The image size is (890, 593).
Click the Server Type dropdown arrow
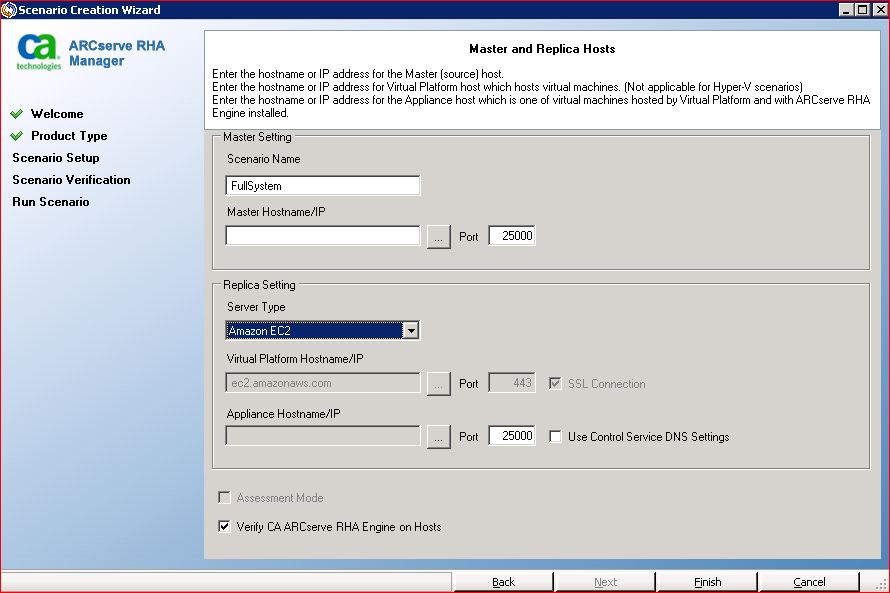(410, 329)
